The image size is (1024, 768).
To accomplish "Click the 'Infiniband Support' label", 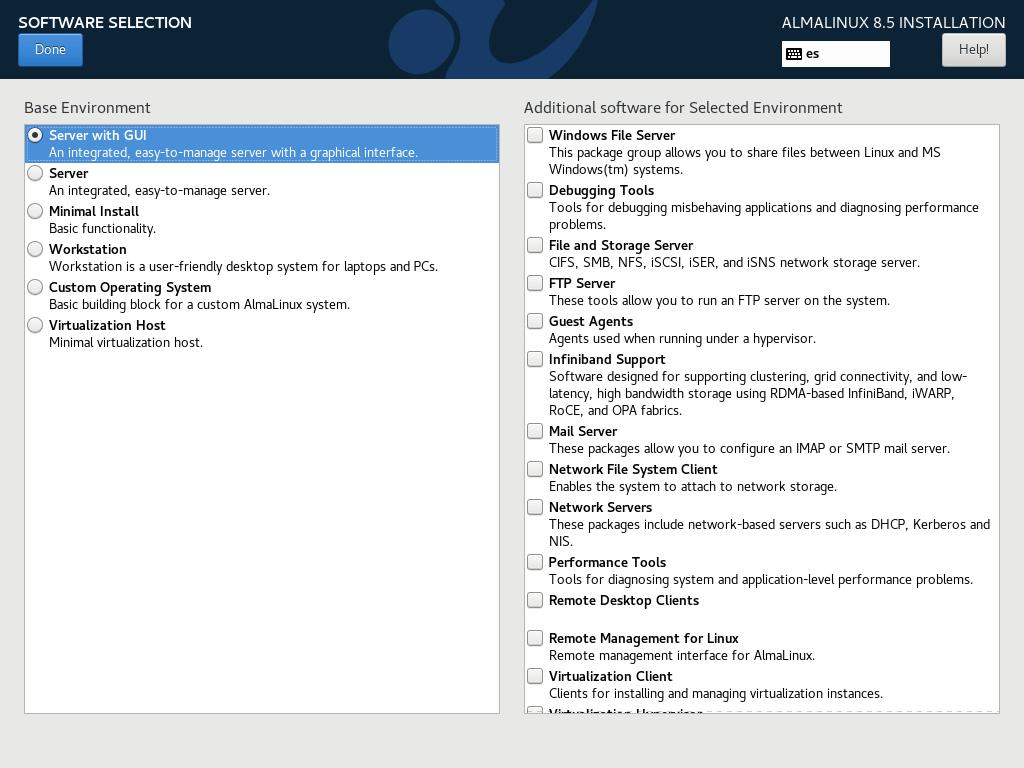I will click(607, 359).
